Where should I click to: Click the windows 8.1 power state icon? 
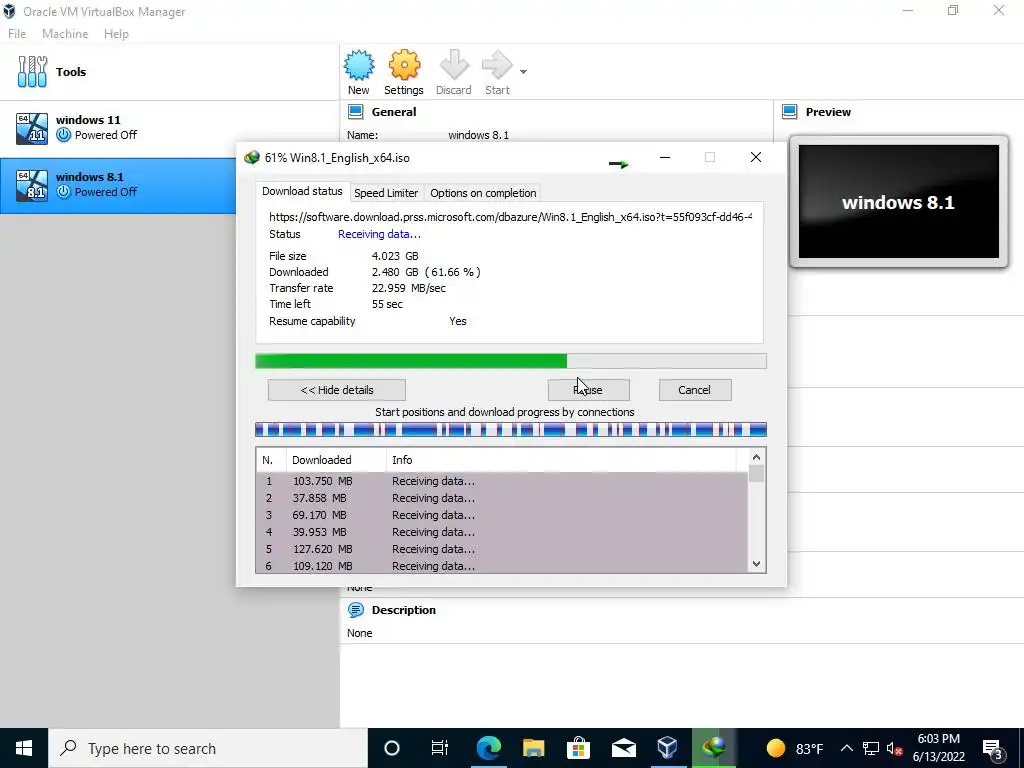coord(63,192)
